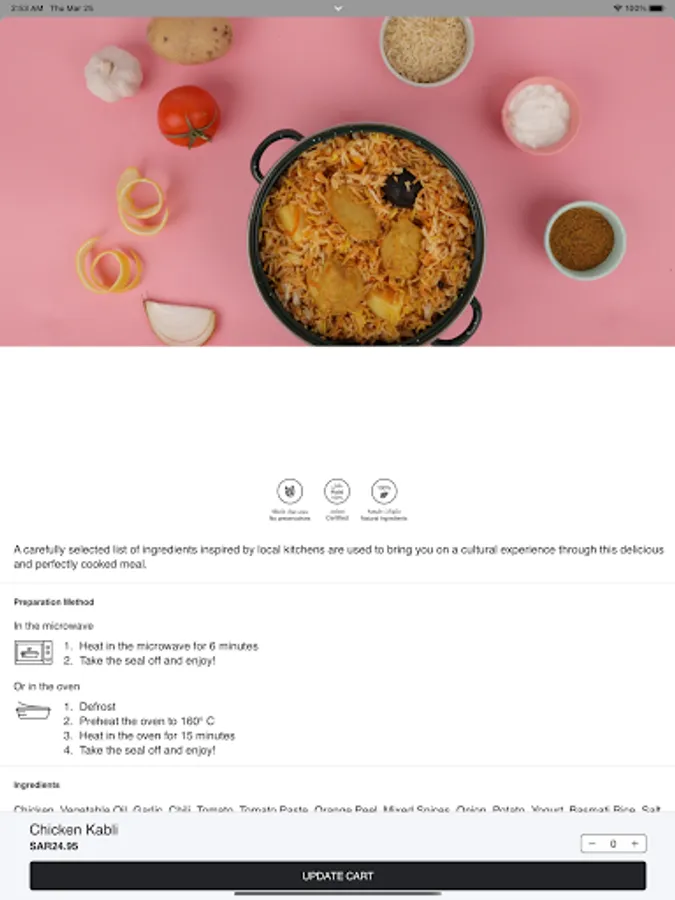Screen dimensions: 675x900
Task: Tap the Chicken Kabli dish photo
Action: 338,181
